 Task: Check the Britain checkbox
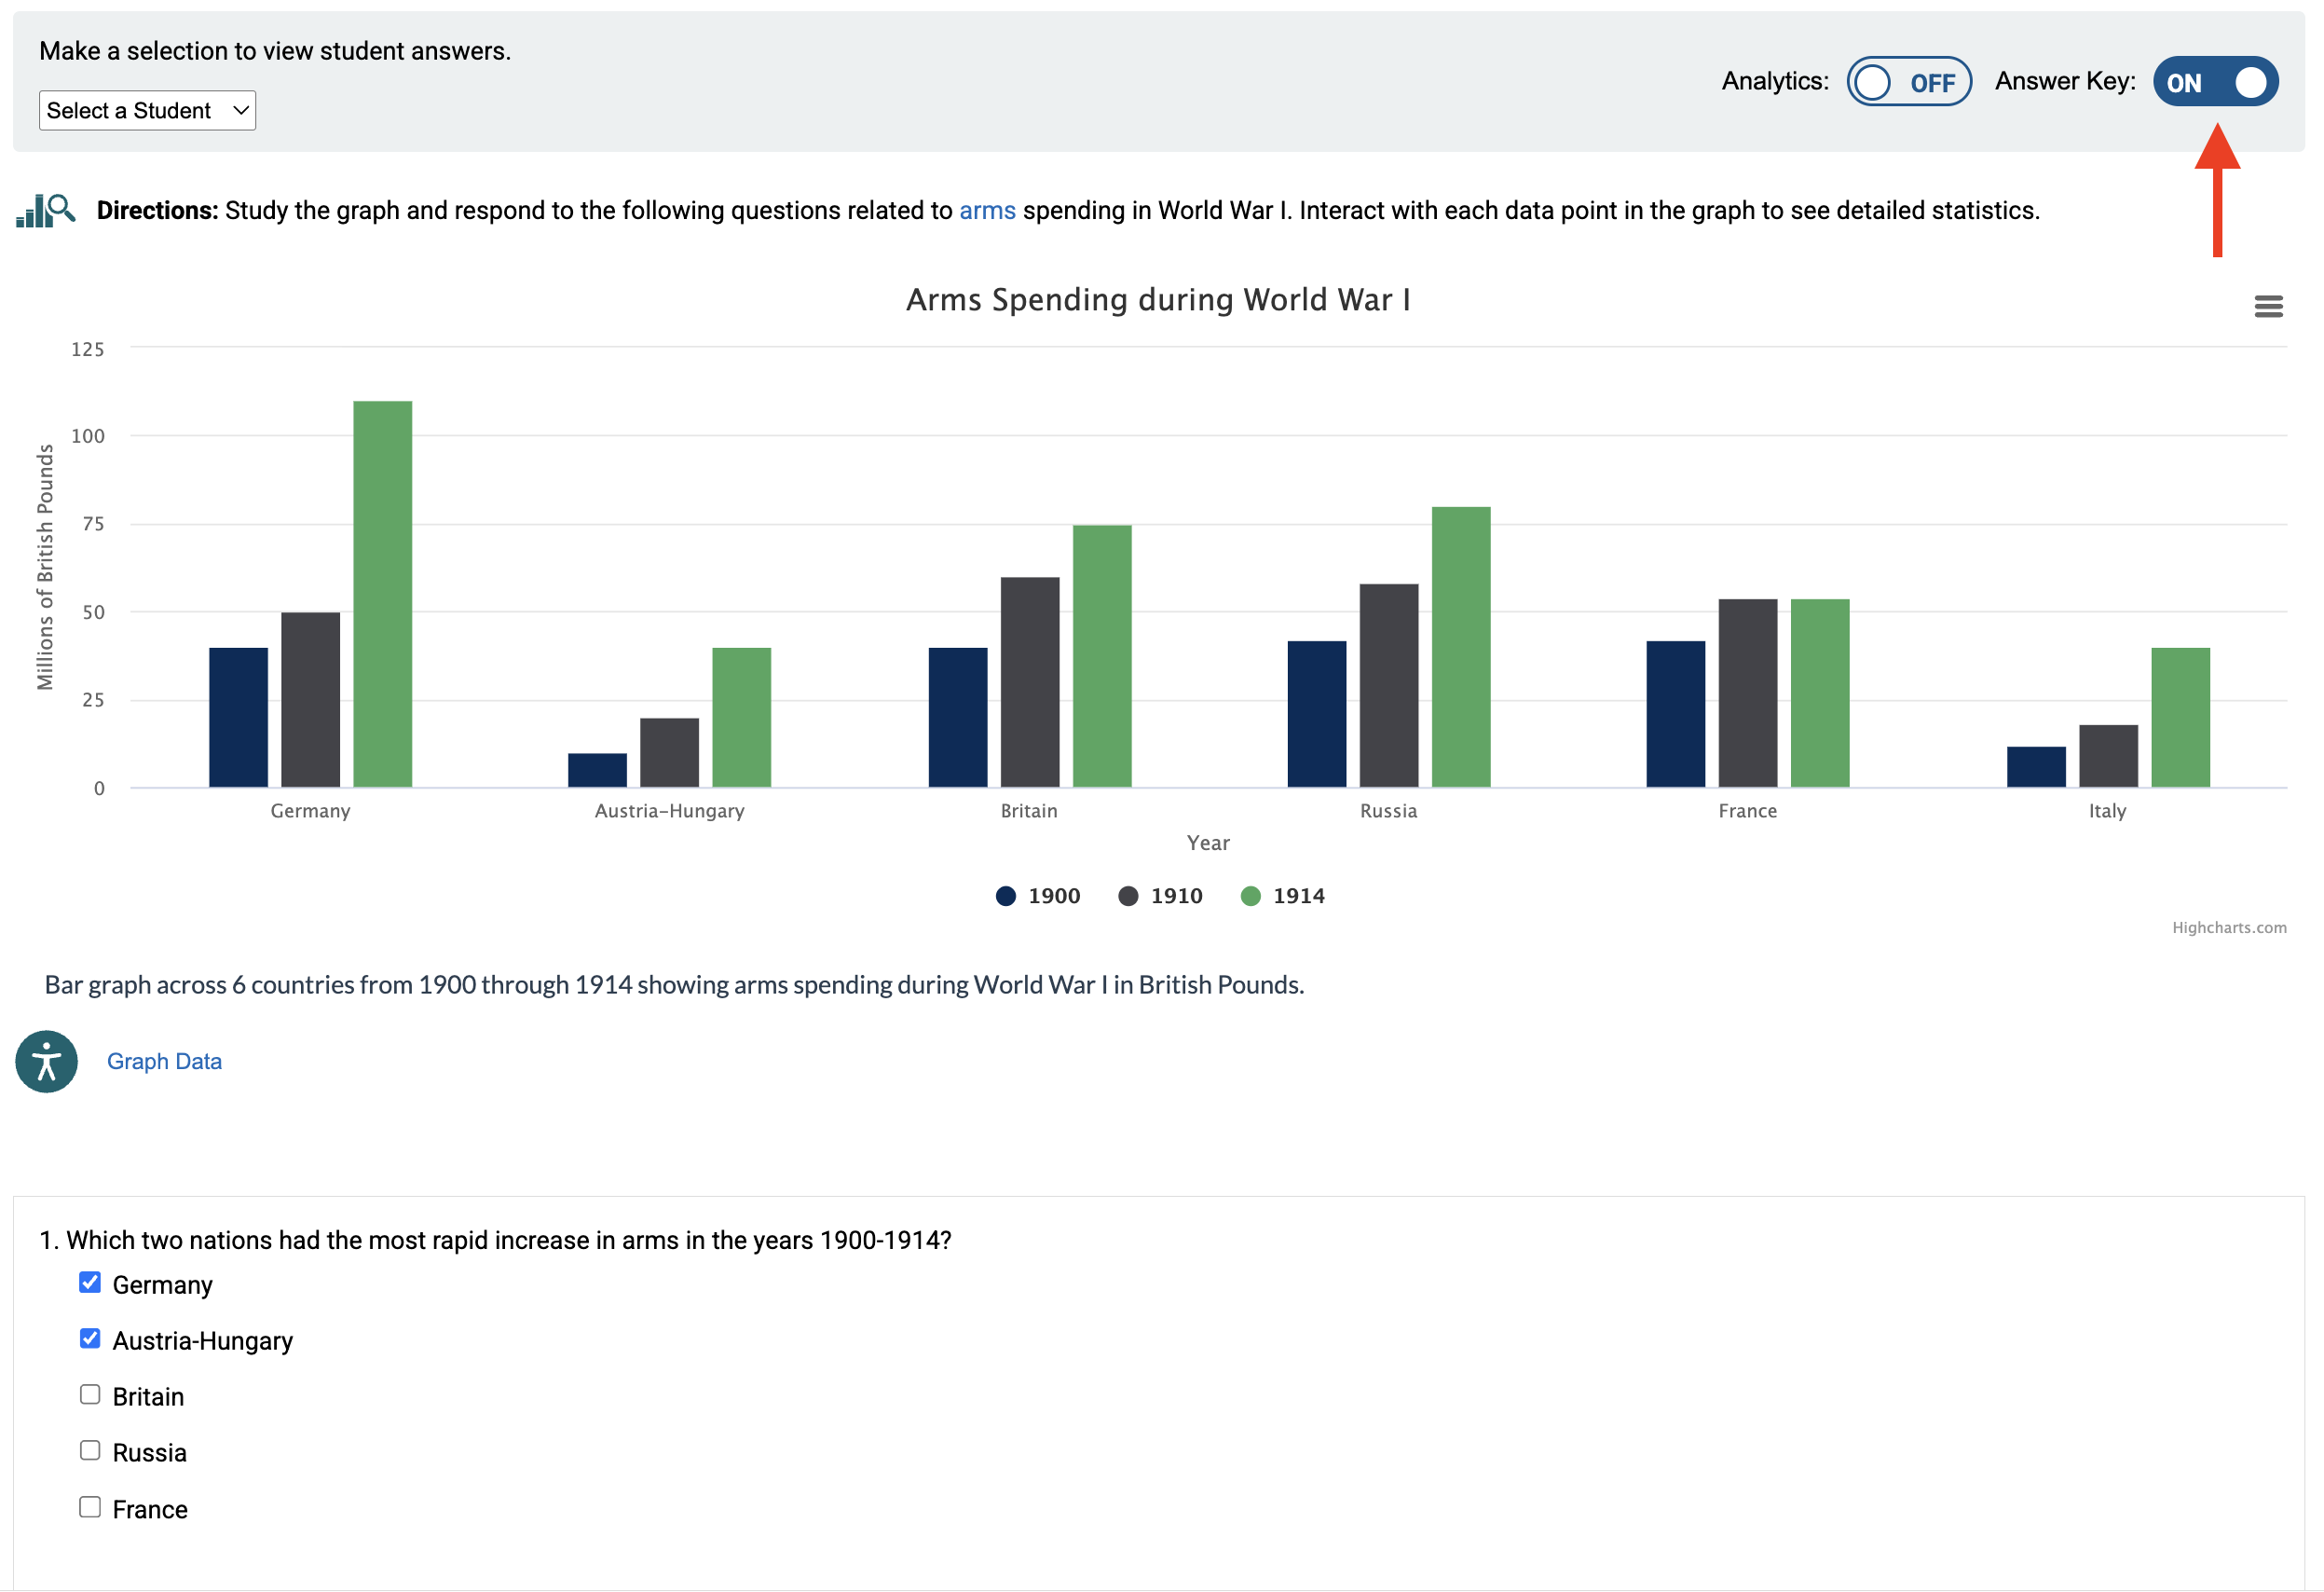[90, 1395]
